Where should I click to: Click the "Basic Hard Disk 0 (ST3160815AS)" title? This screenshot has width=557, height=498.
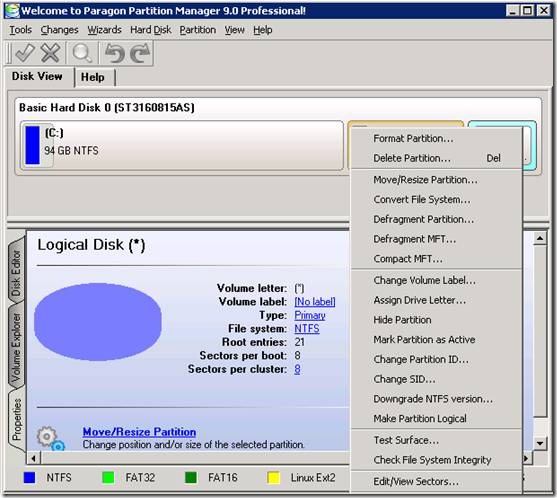(x=107, y=108)
